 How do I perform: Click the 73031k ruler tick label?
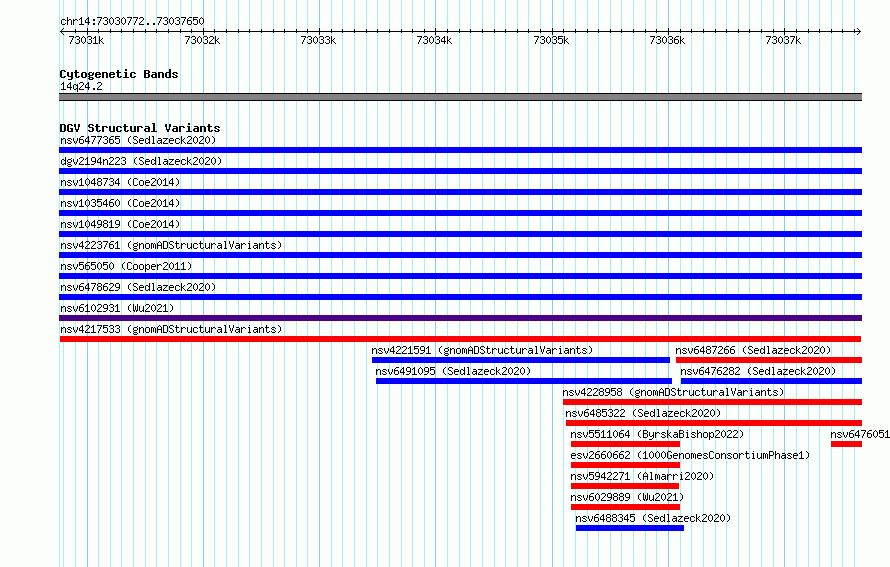(x=86, y=40)
